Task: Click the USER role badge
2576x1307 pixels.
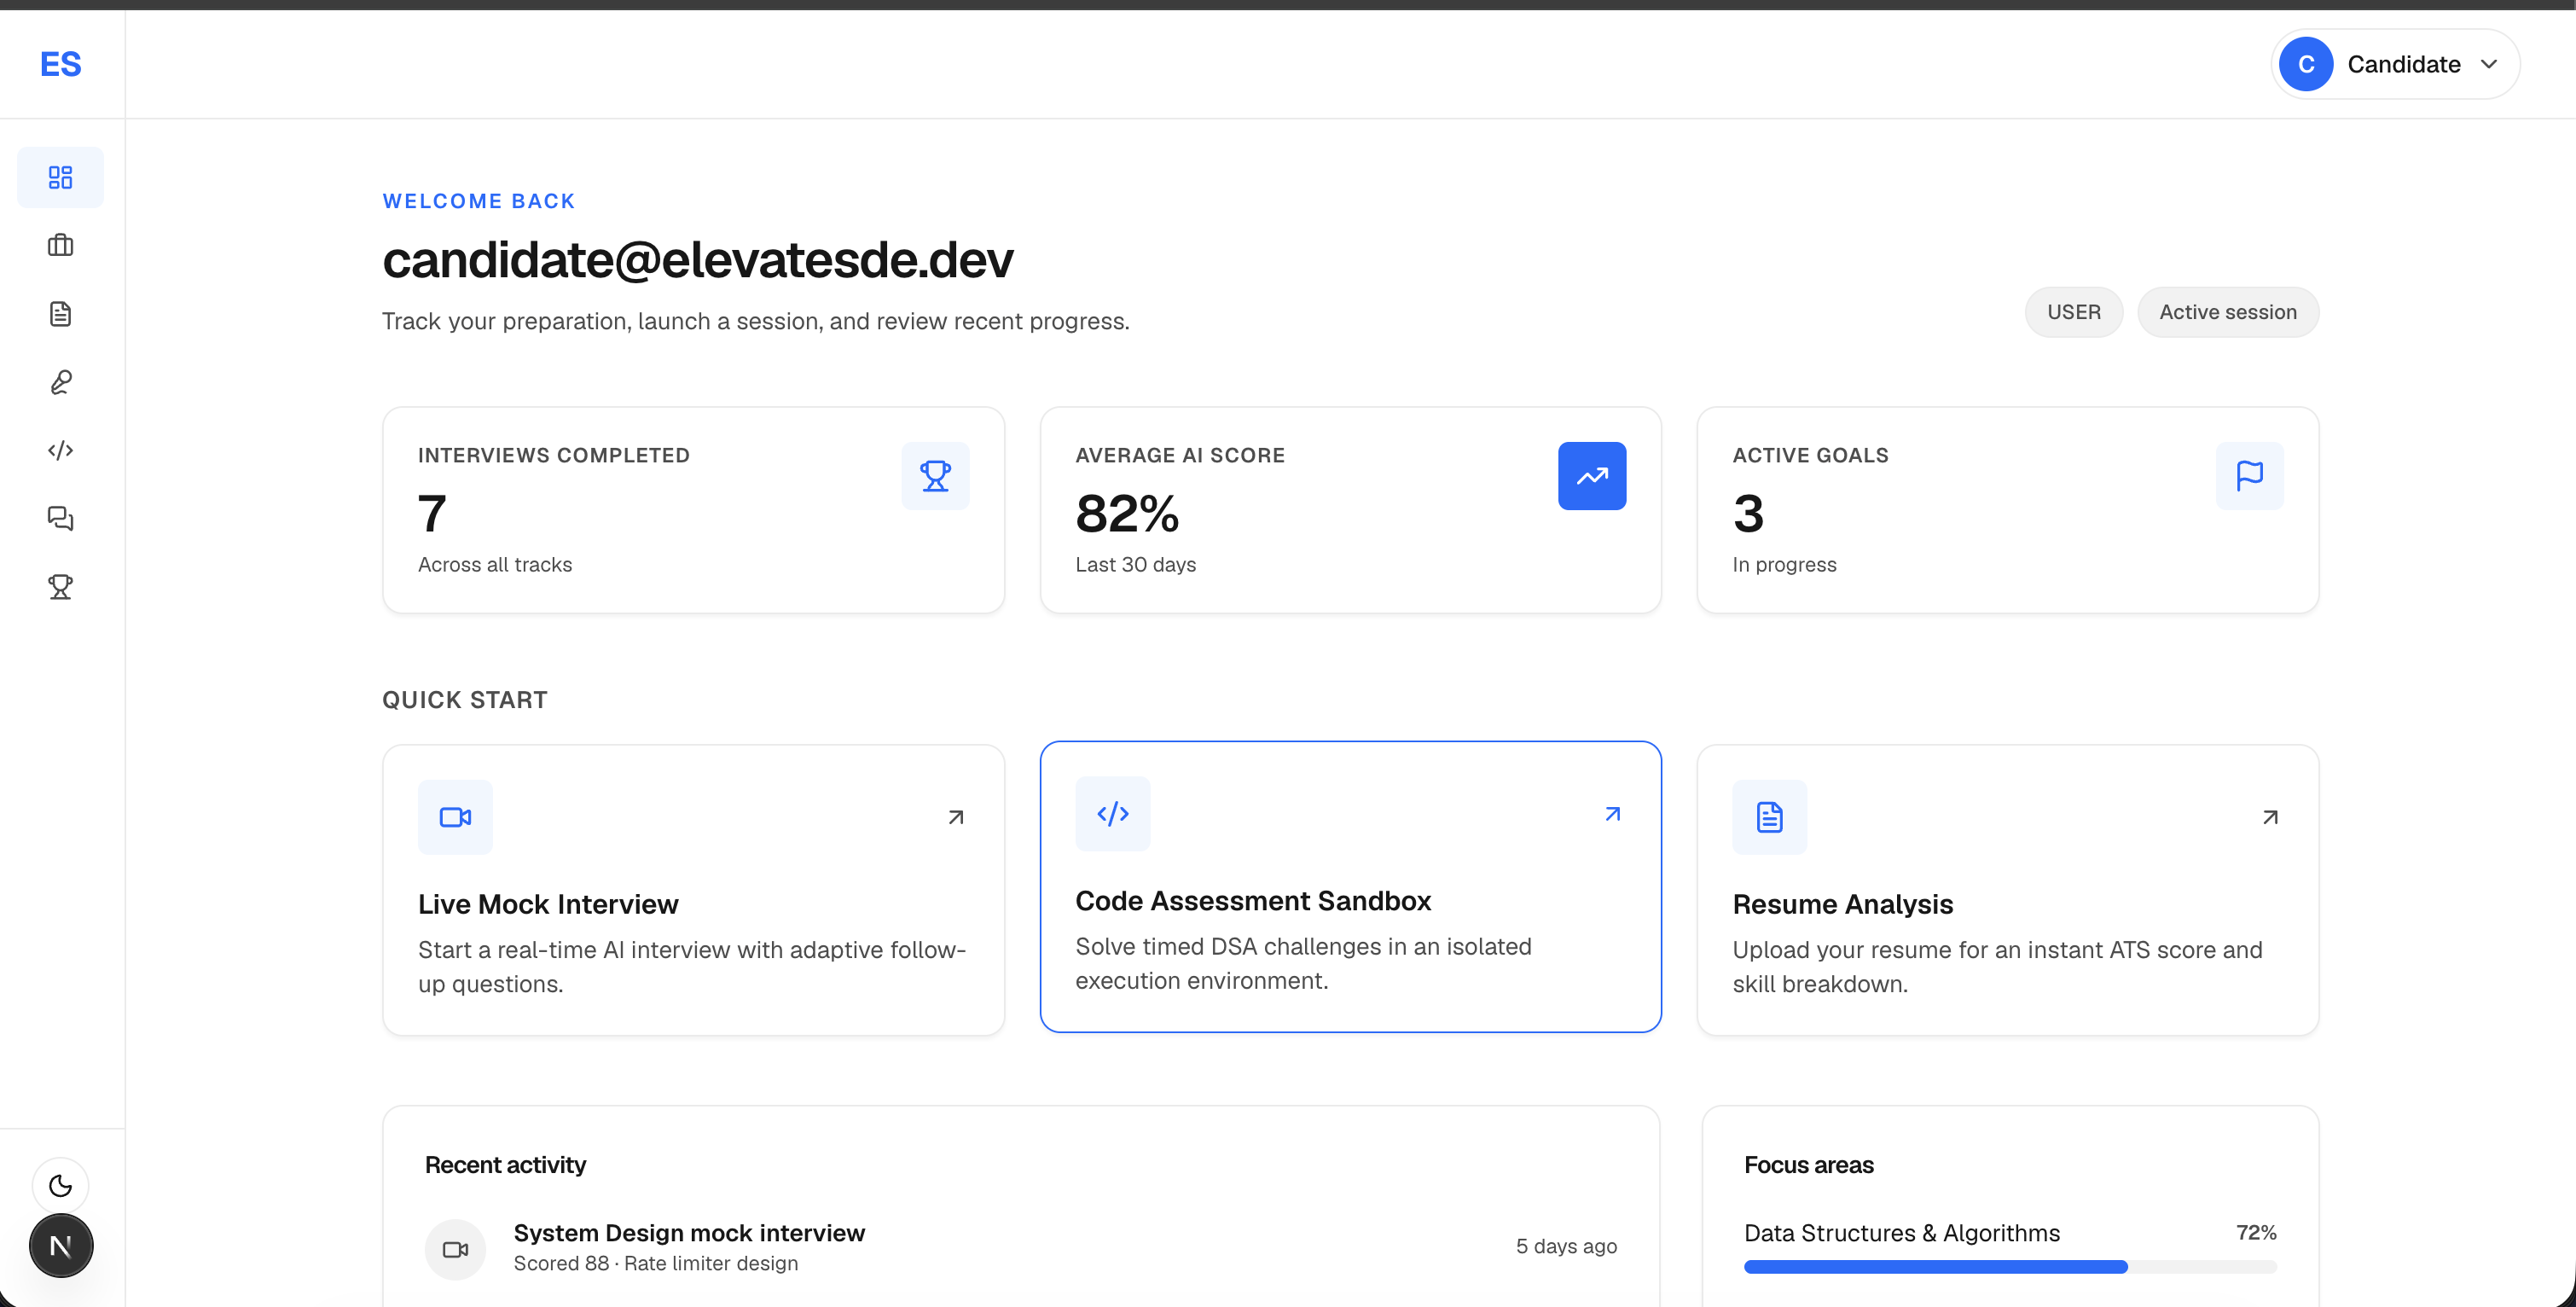Action: [x=2074, y=312]
